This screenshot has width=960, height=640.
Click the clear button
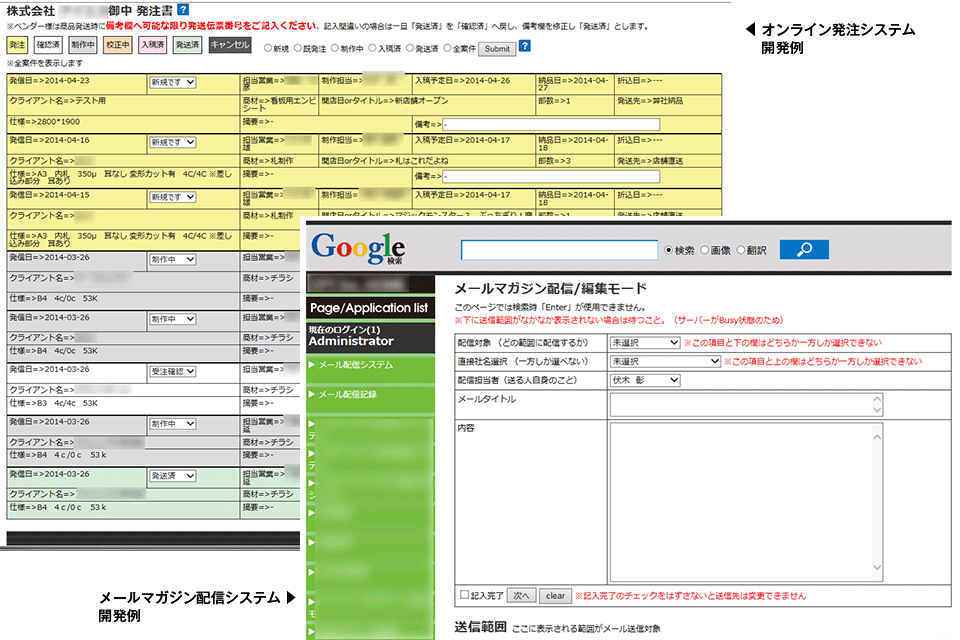pyautogui.click(x=555, y=596)
